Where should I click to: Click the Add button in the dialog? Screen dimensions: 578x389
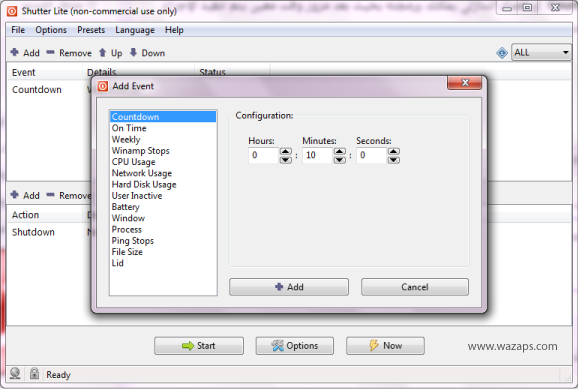click(289, 287)
